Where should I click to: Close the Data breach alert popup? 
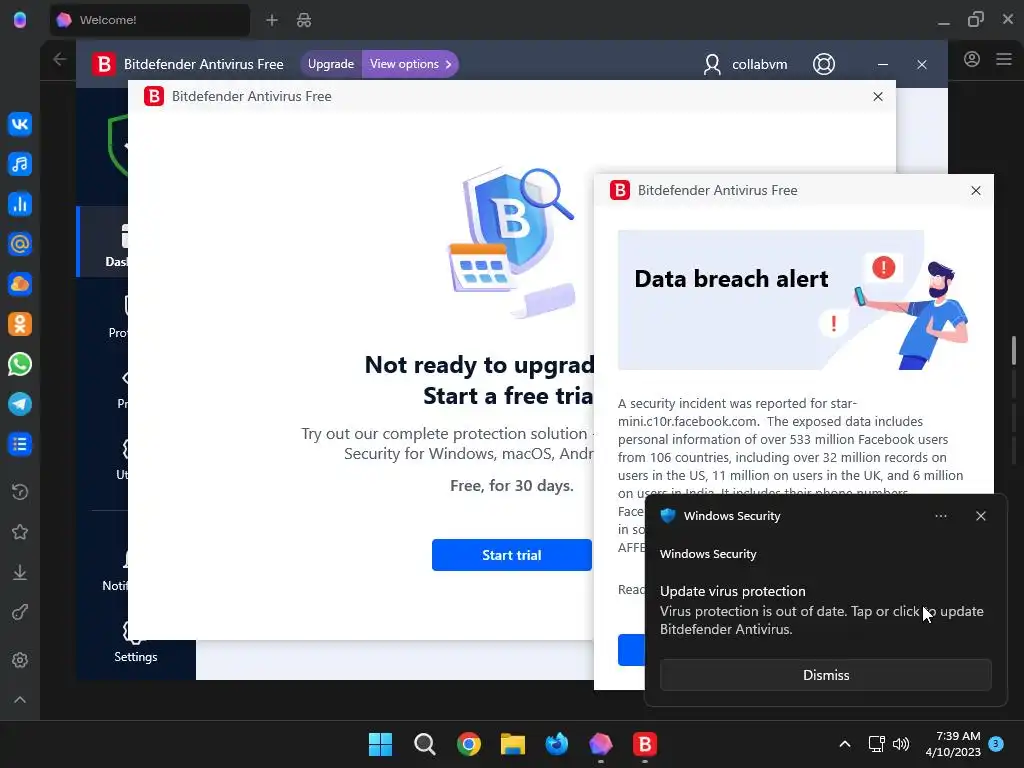pos(976,191)
